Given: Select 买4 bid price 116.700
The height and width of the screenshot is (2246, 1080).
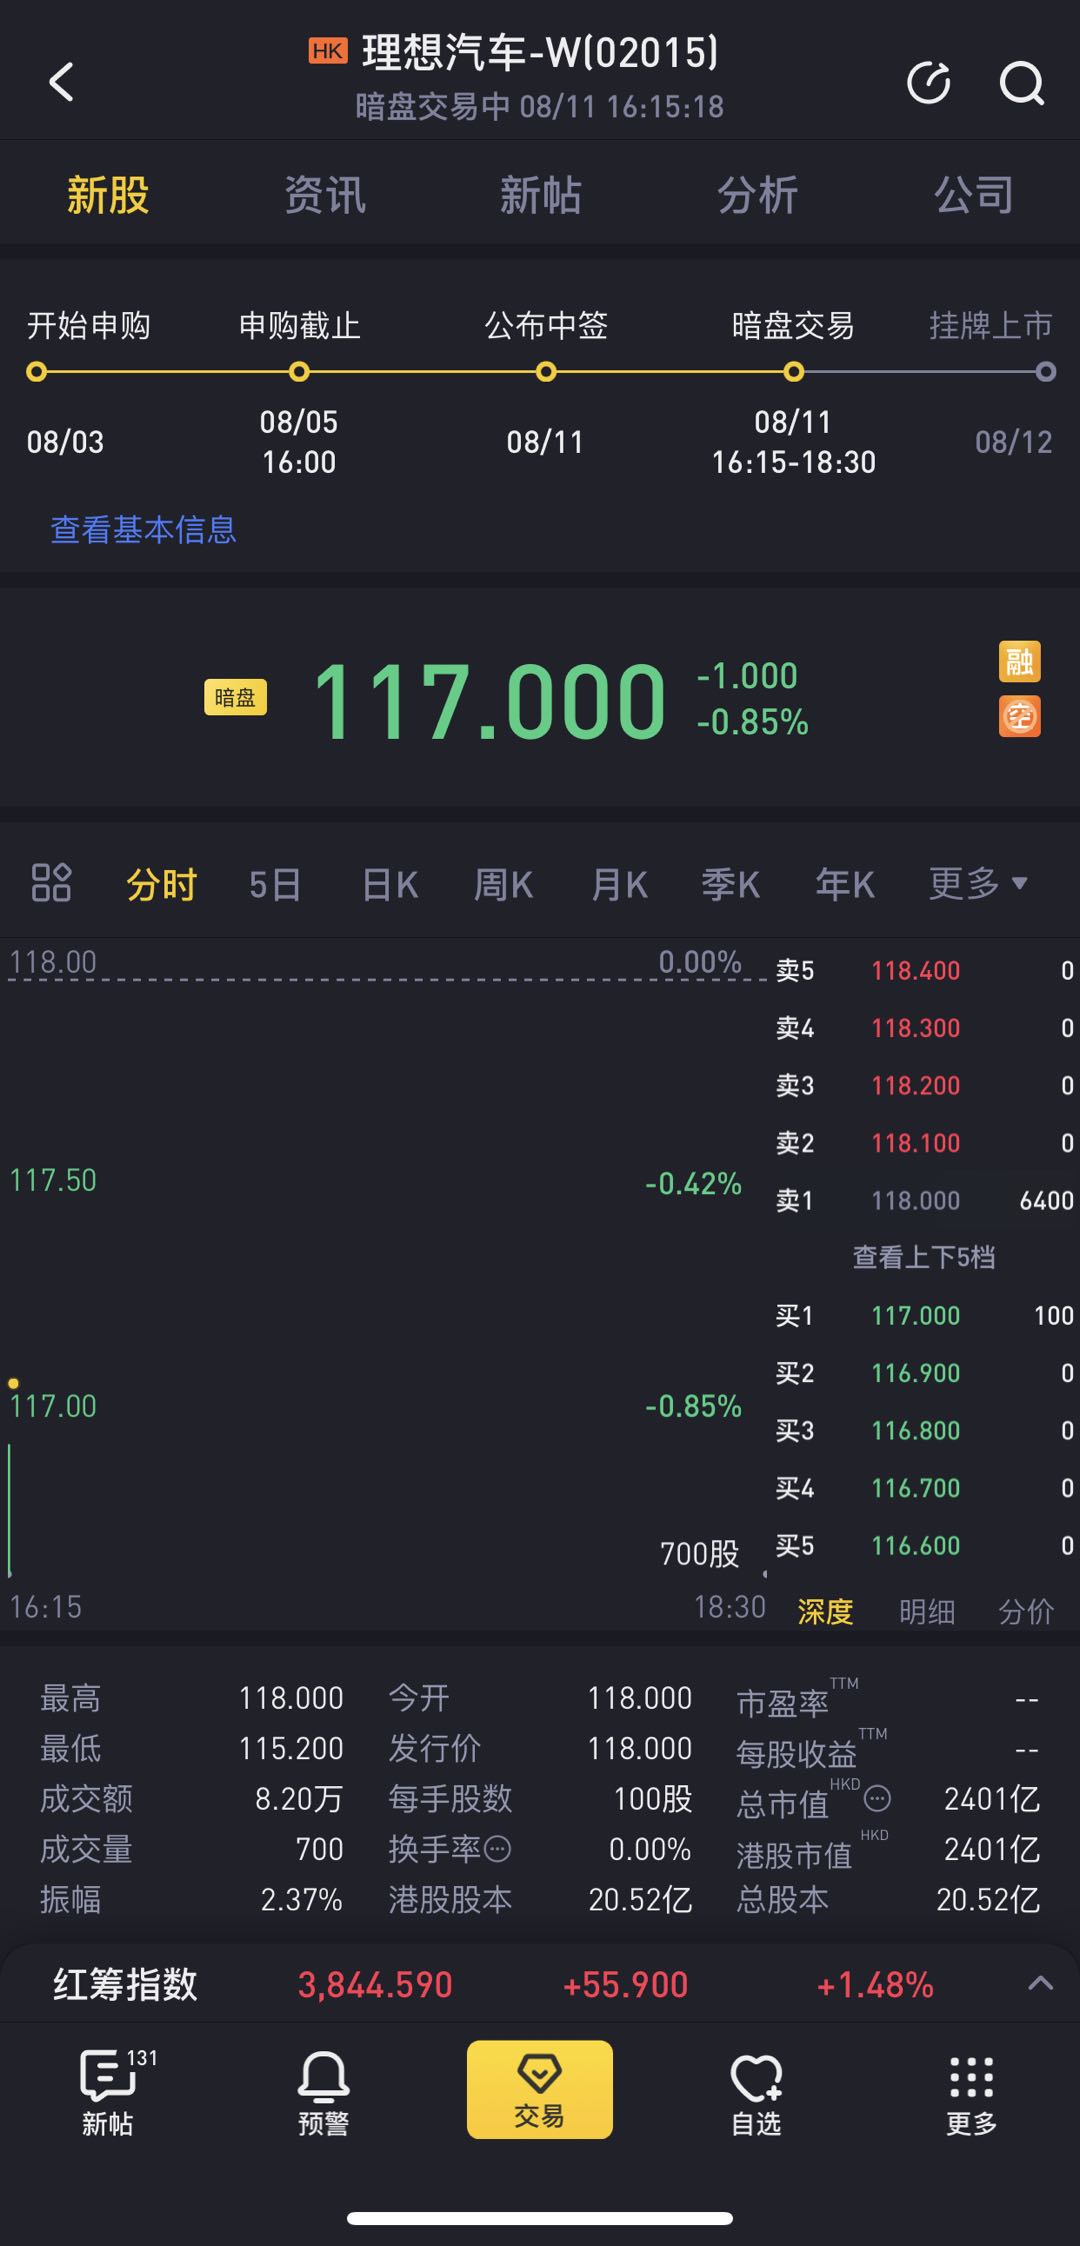Looking at the screenshot, I should [915, 1488].
